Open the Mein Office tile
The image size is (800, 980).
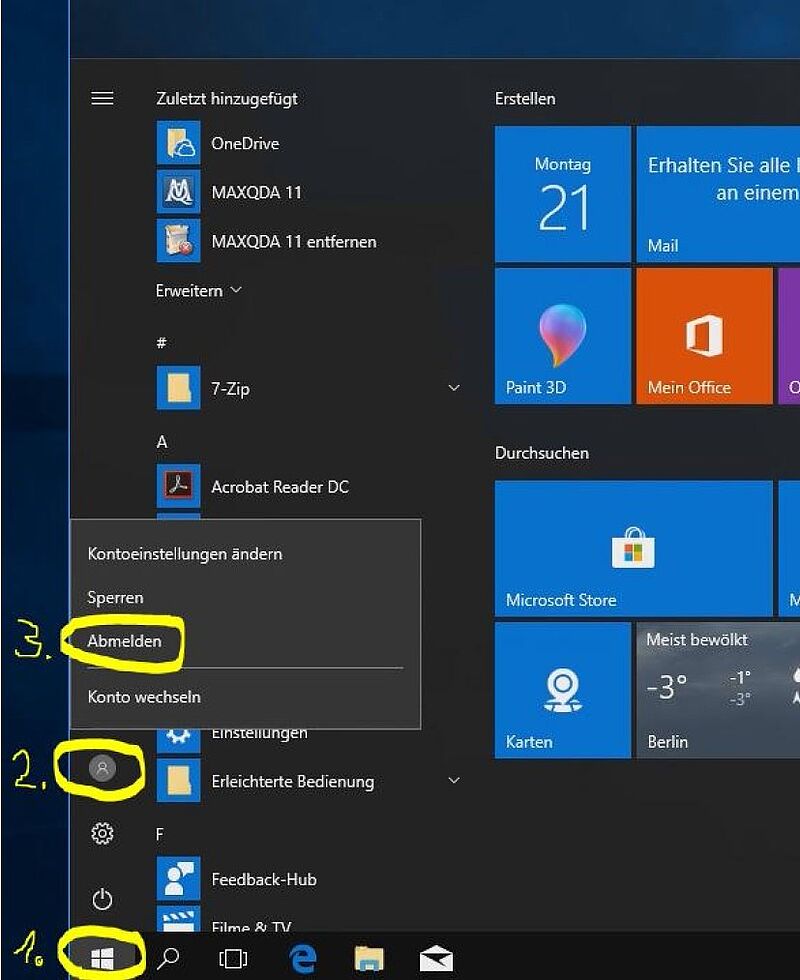pyautogui.click(x=704, y=336)
